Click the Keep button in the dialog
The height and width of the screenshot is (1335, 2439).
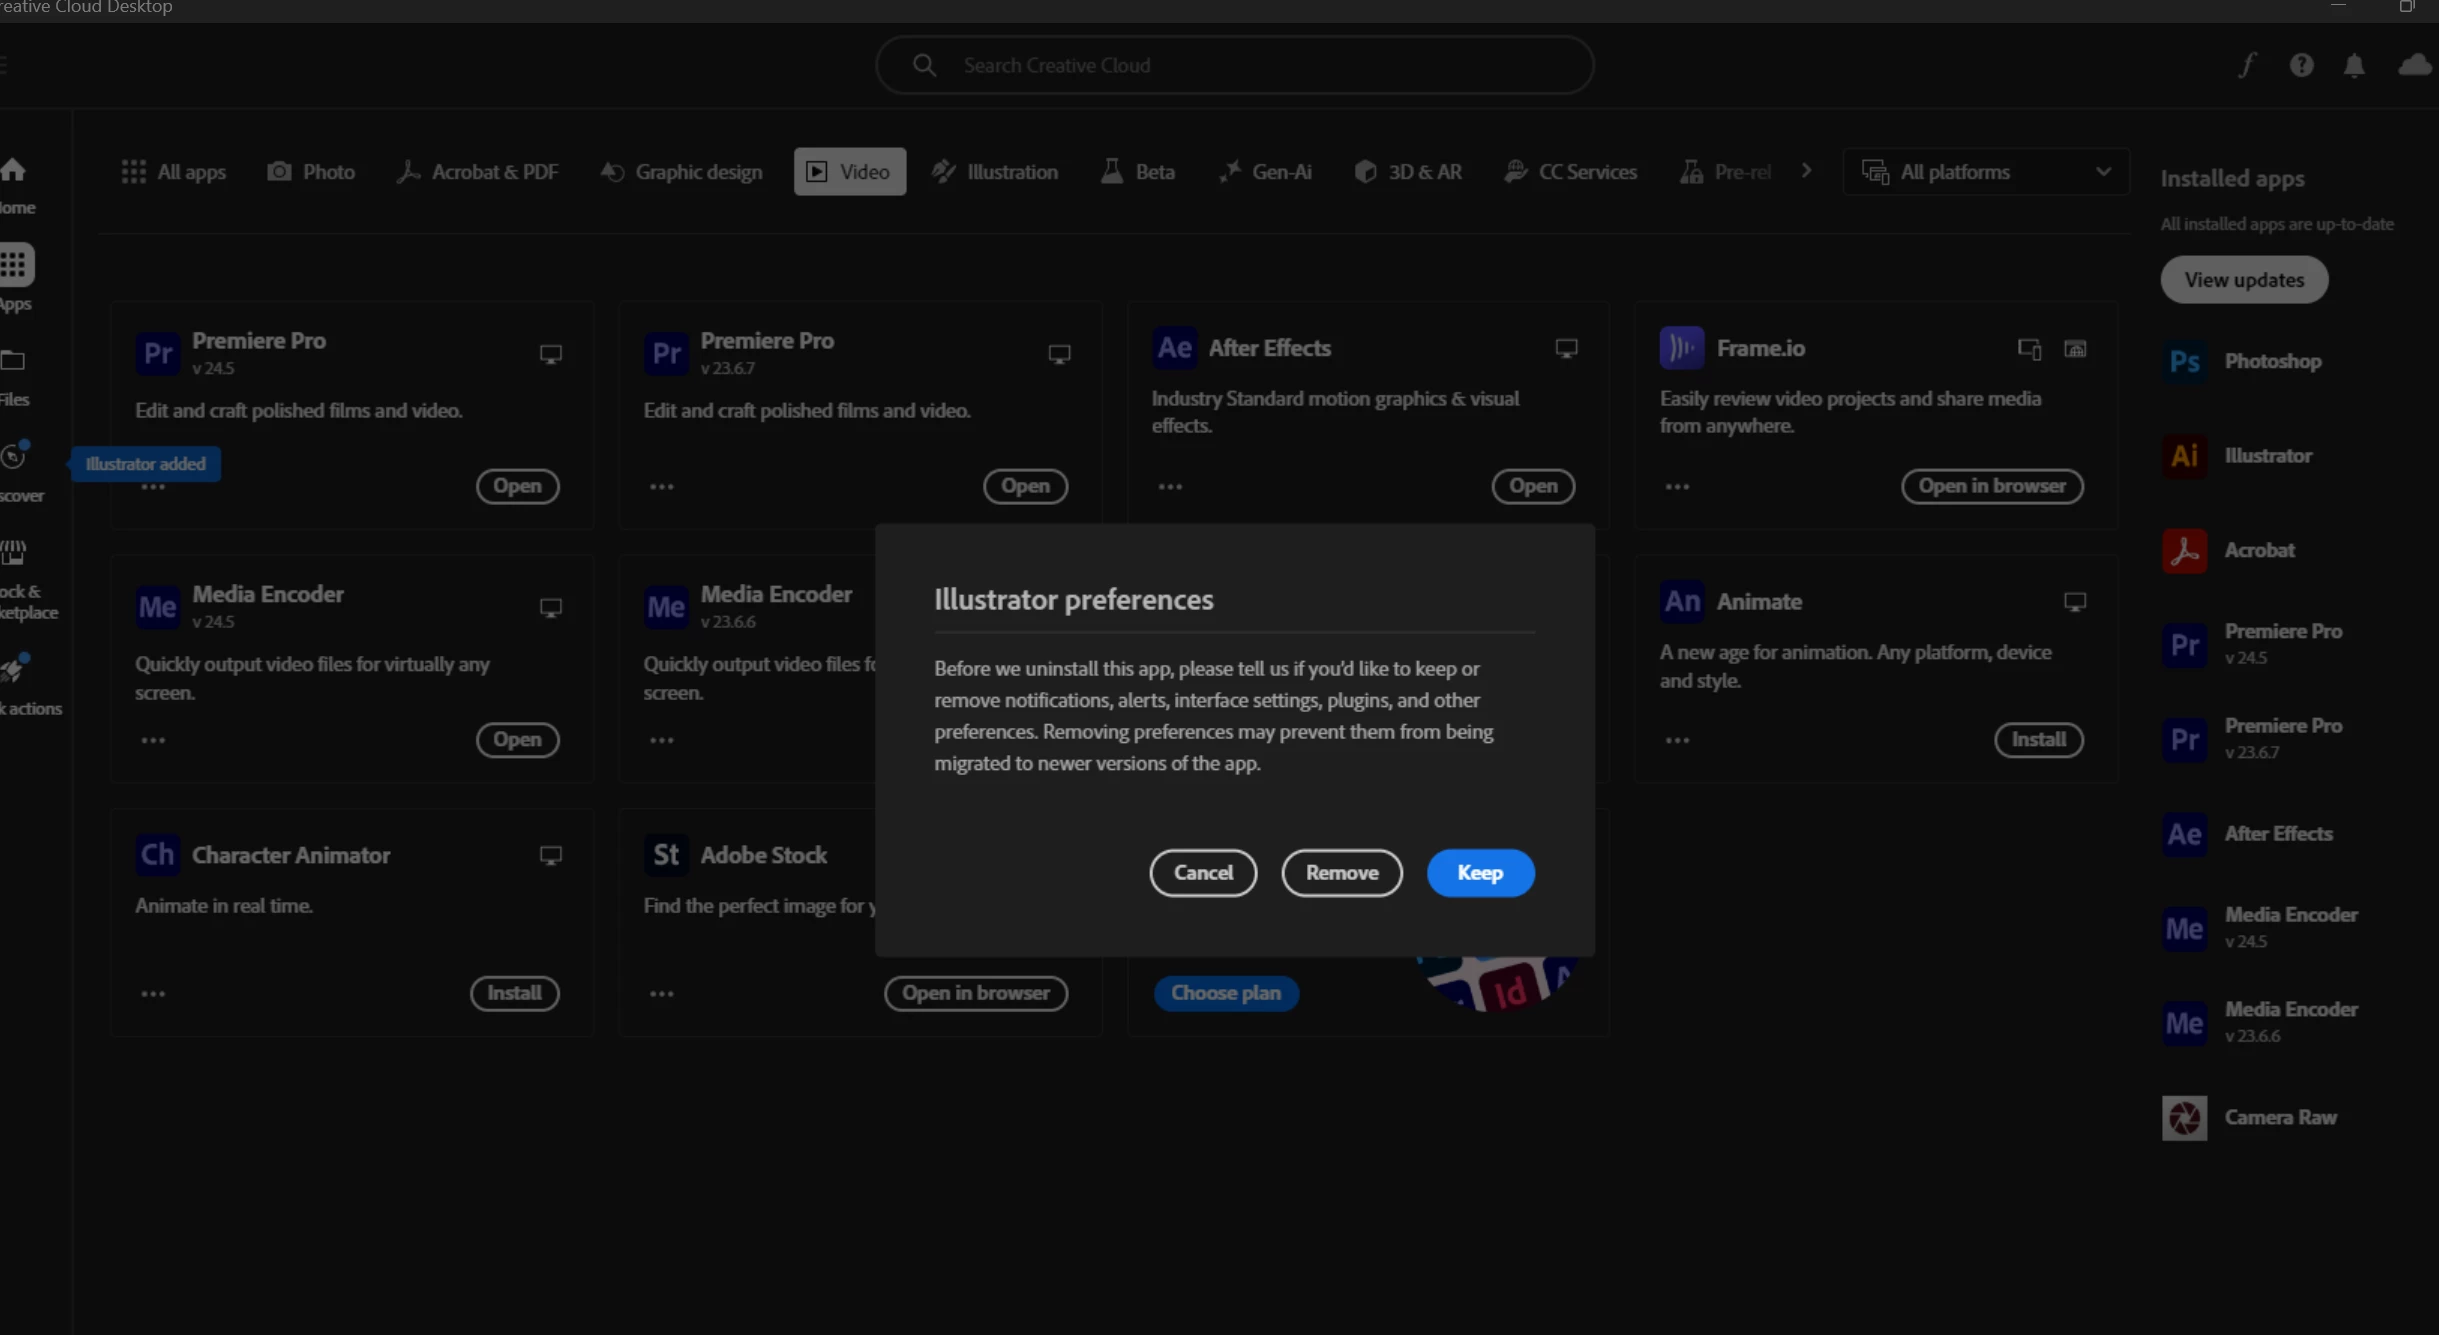click(x=1479, y=872)
